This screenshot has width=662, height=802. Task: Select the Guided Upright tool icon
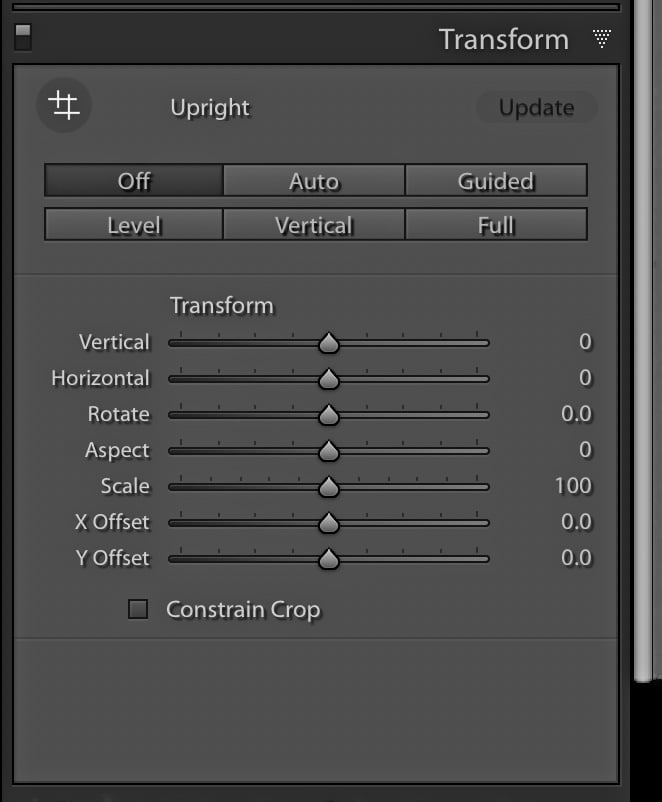[64, 105]
